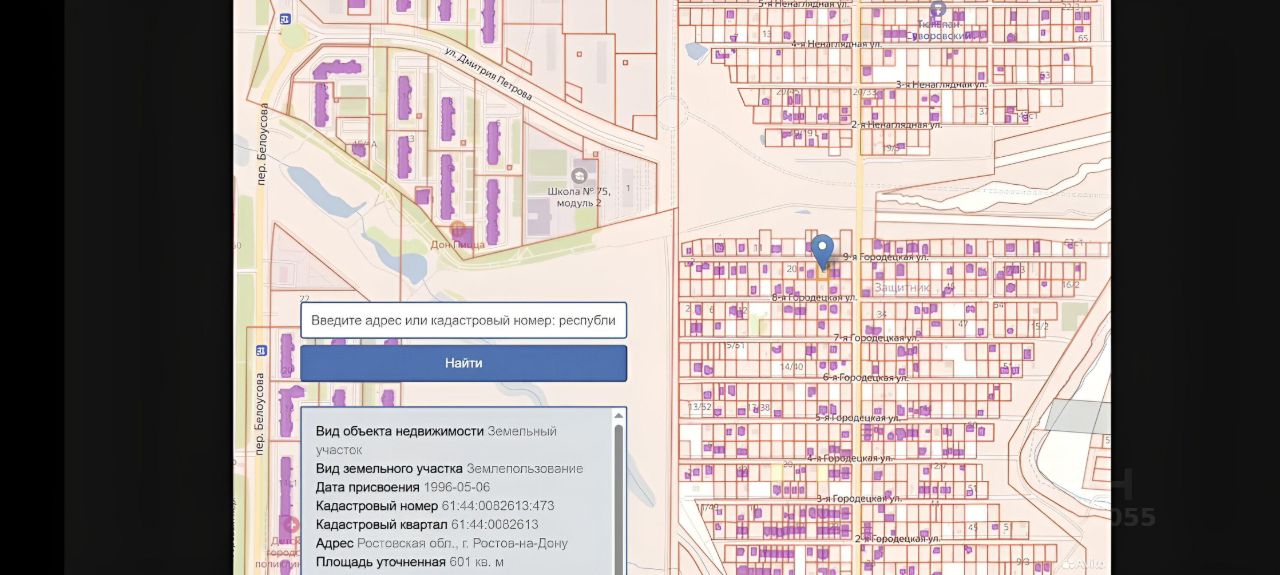The width and height of the screenshot is (1280, 575).
Task: Click the blue location pin marker
Action: coord(822,251)
